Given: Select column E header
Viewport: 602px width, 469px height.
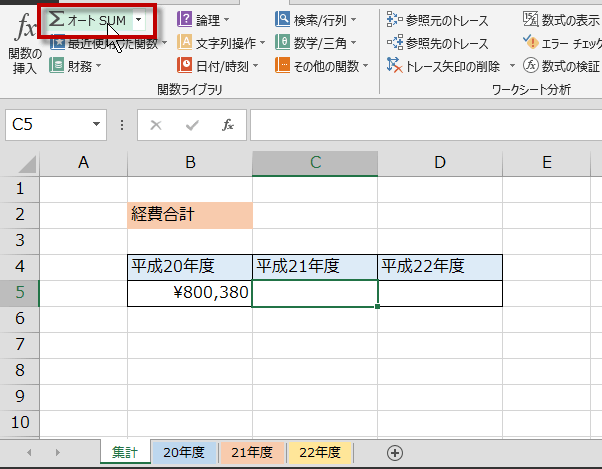Looking at the screenshot, I should [547, 163].
